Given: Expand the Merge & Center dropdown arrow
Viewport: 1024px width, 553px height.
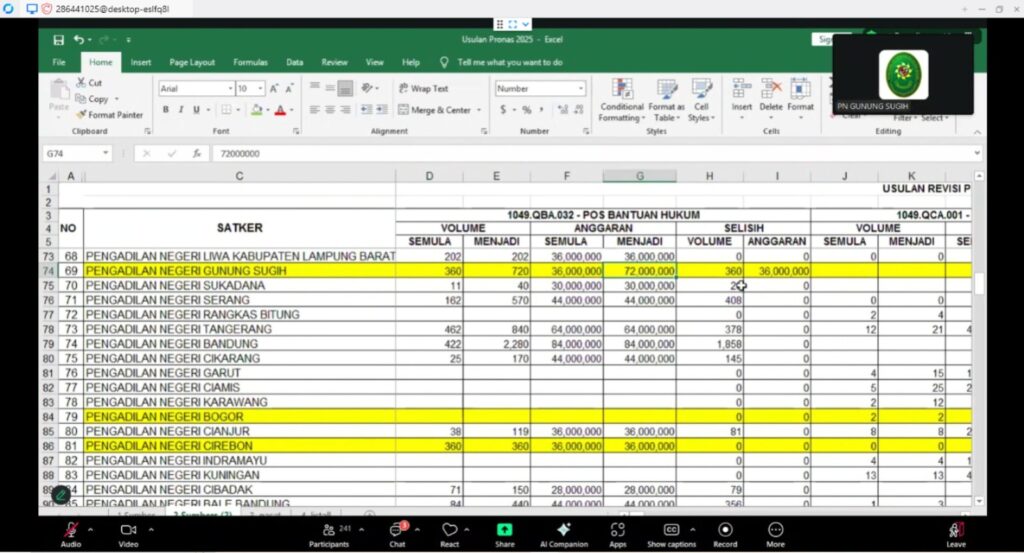Looking at the screenshot, I should pos(479,110).
